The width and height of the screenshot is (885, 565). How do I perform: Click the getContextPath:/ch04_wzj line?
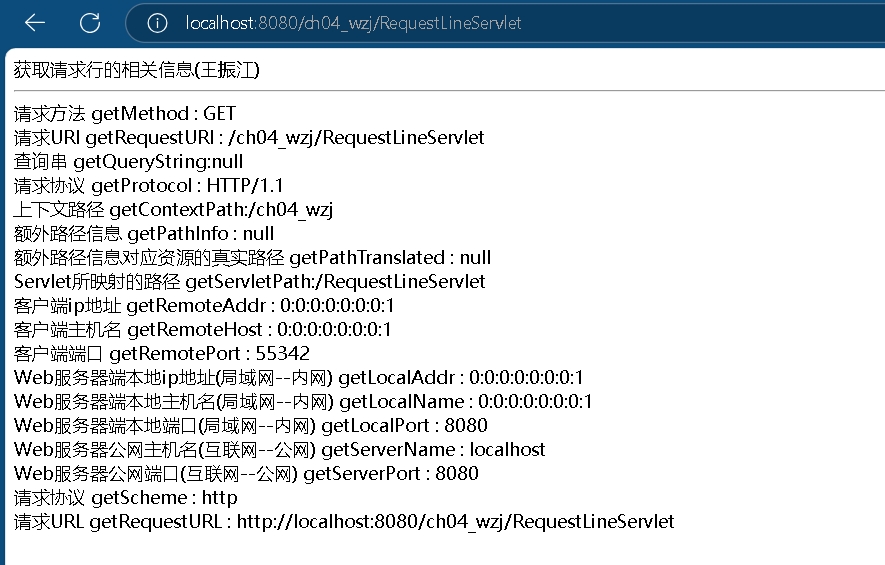(x=173, y=210)
